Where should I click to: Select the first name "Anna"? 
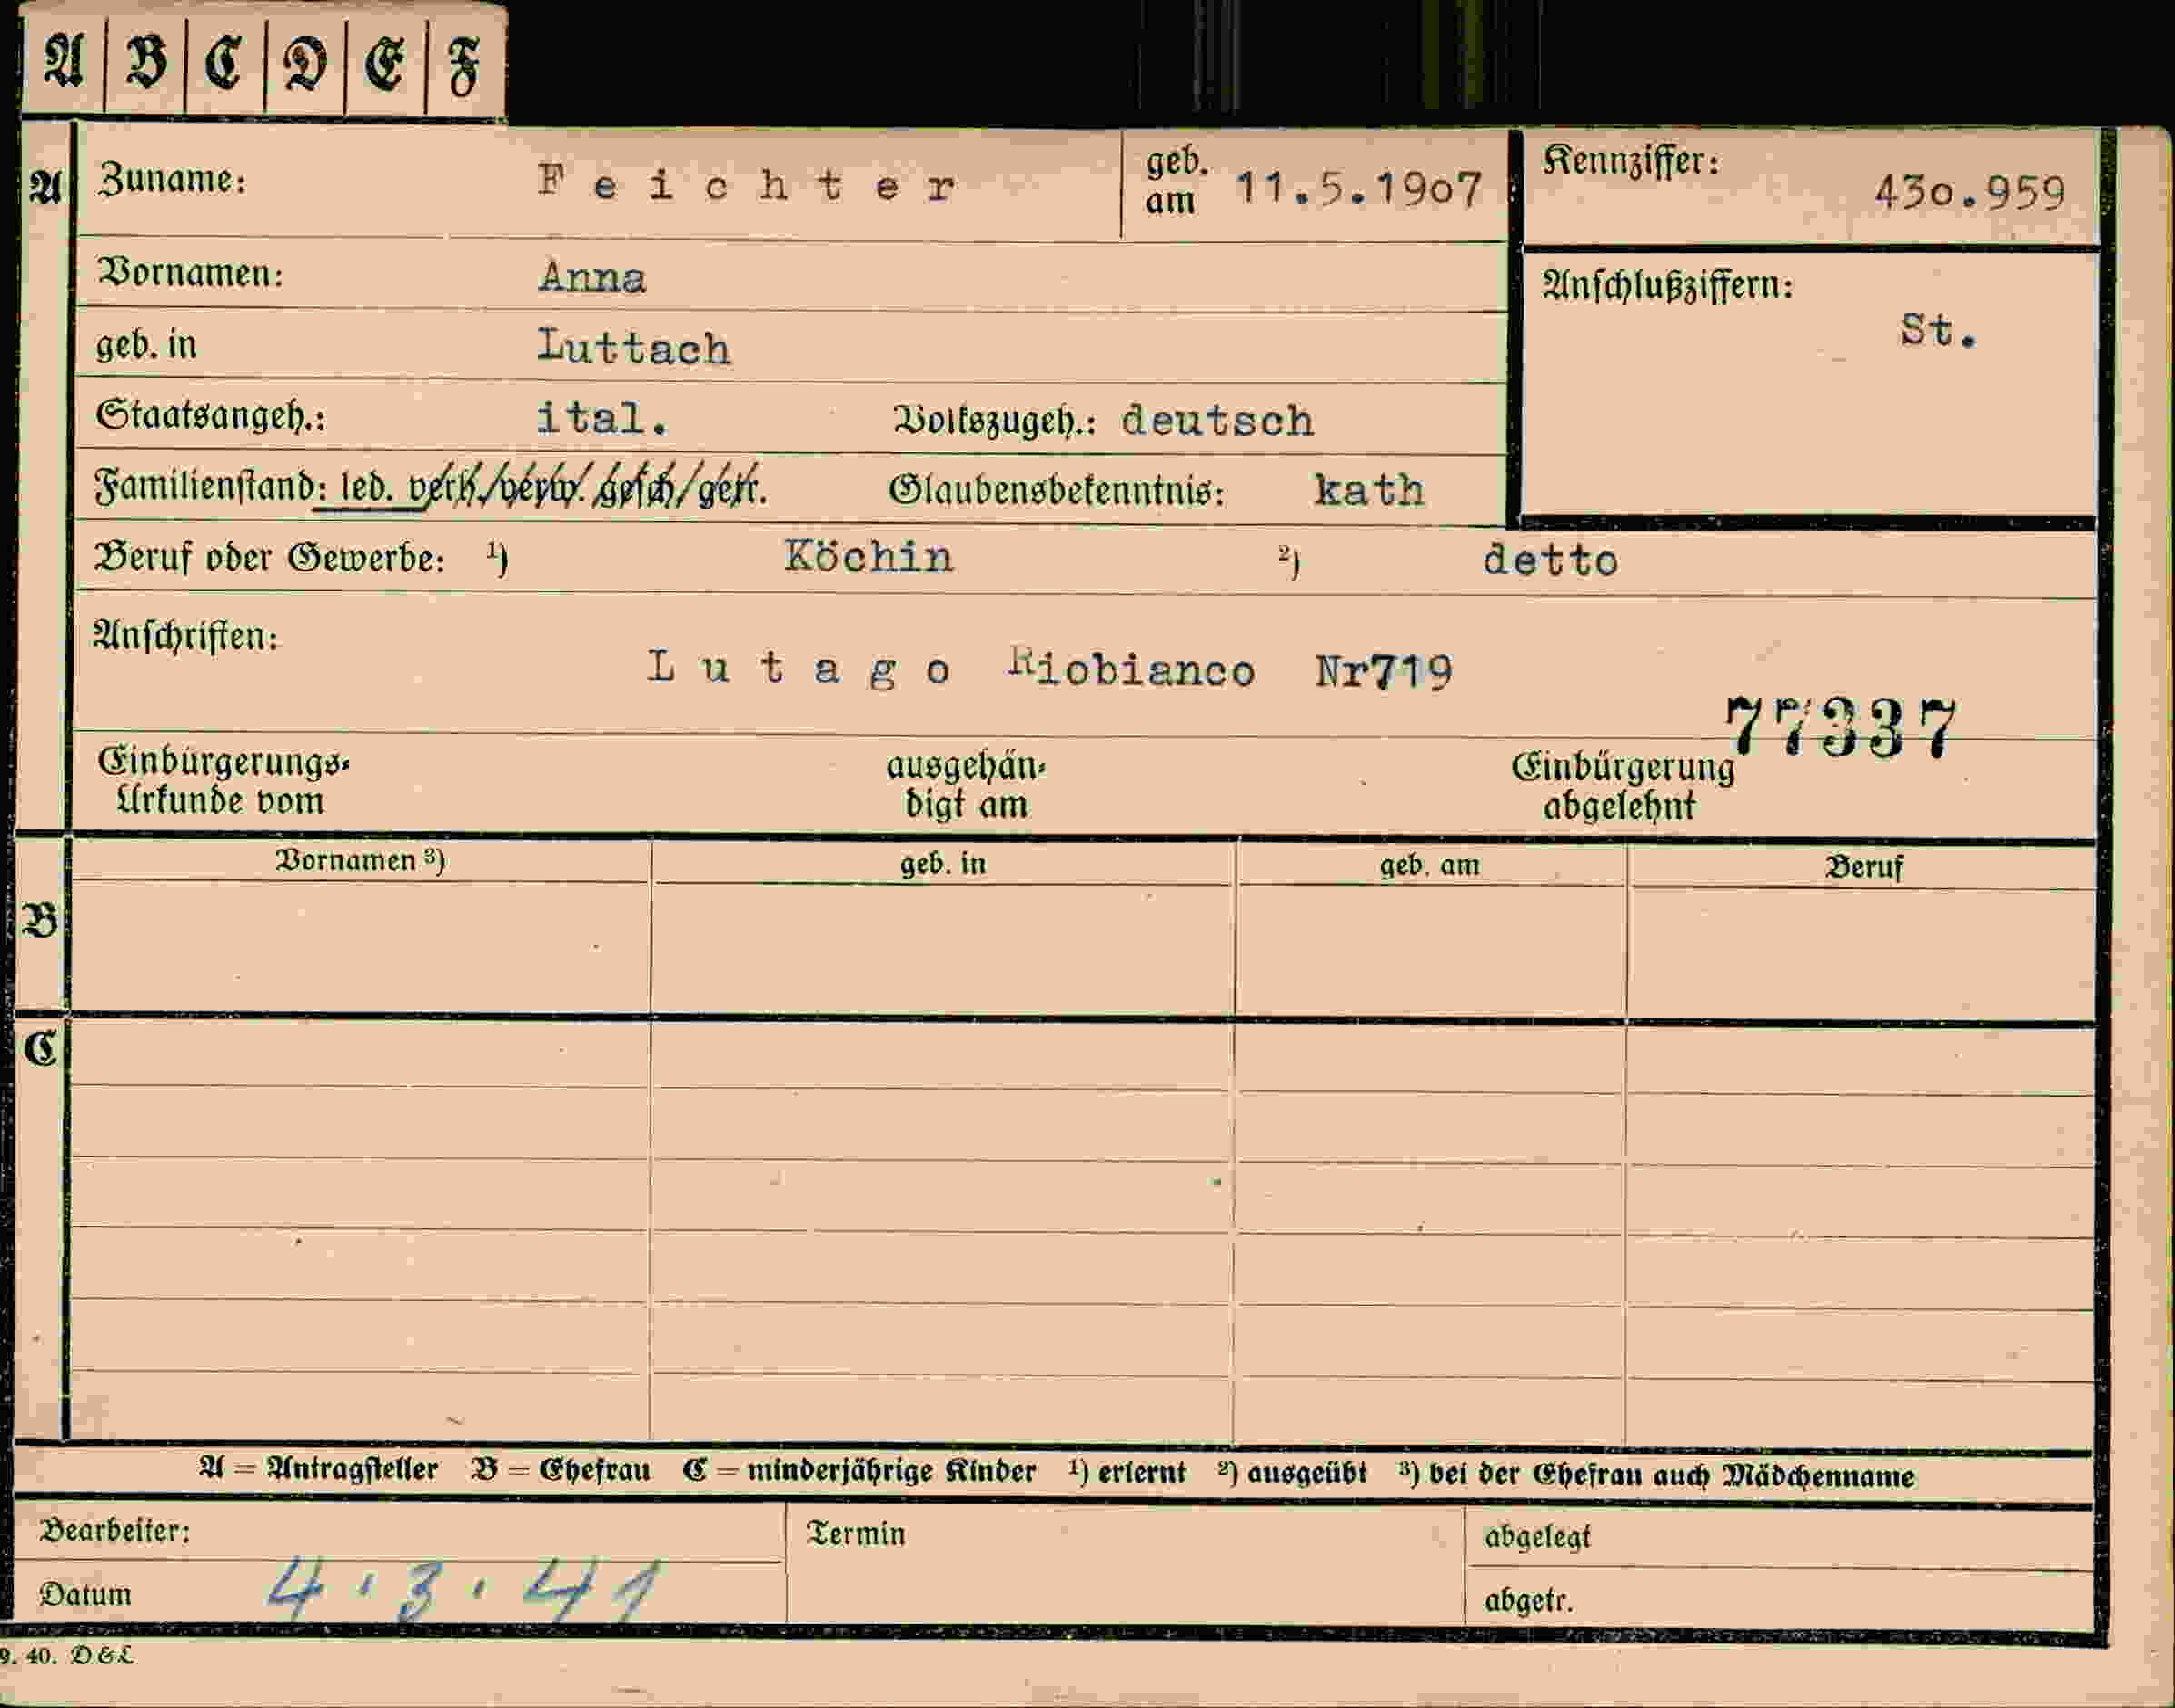tap(592, 277)
